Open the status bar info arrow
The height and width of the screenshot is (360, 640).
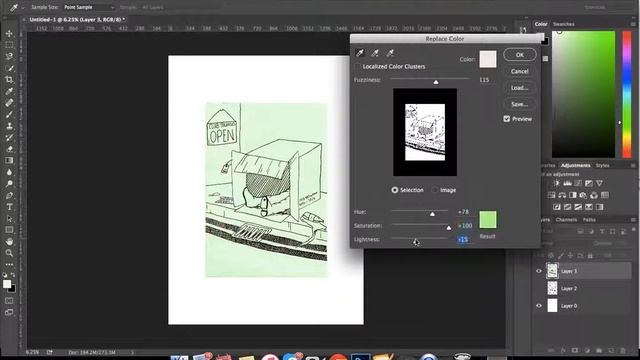[x=132, y=352]
